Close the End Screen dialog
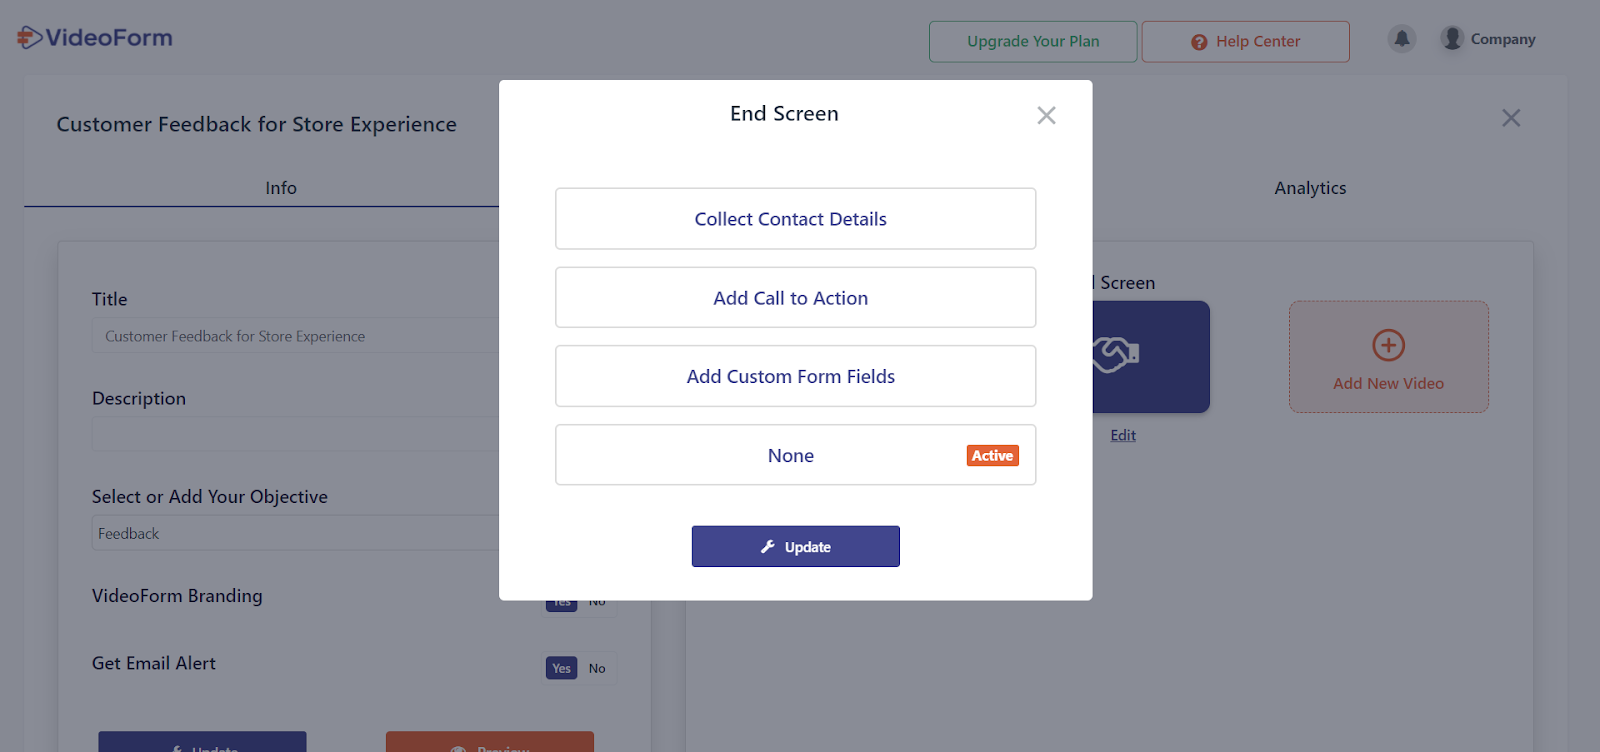 [x=1046, y=116]
